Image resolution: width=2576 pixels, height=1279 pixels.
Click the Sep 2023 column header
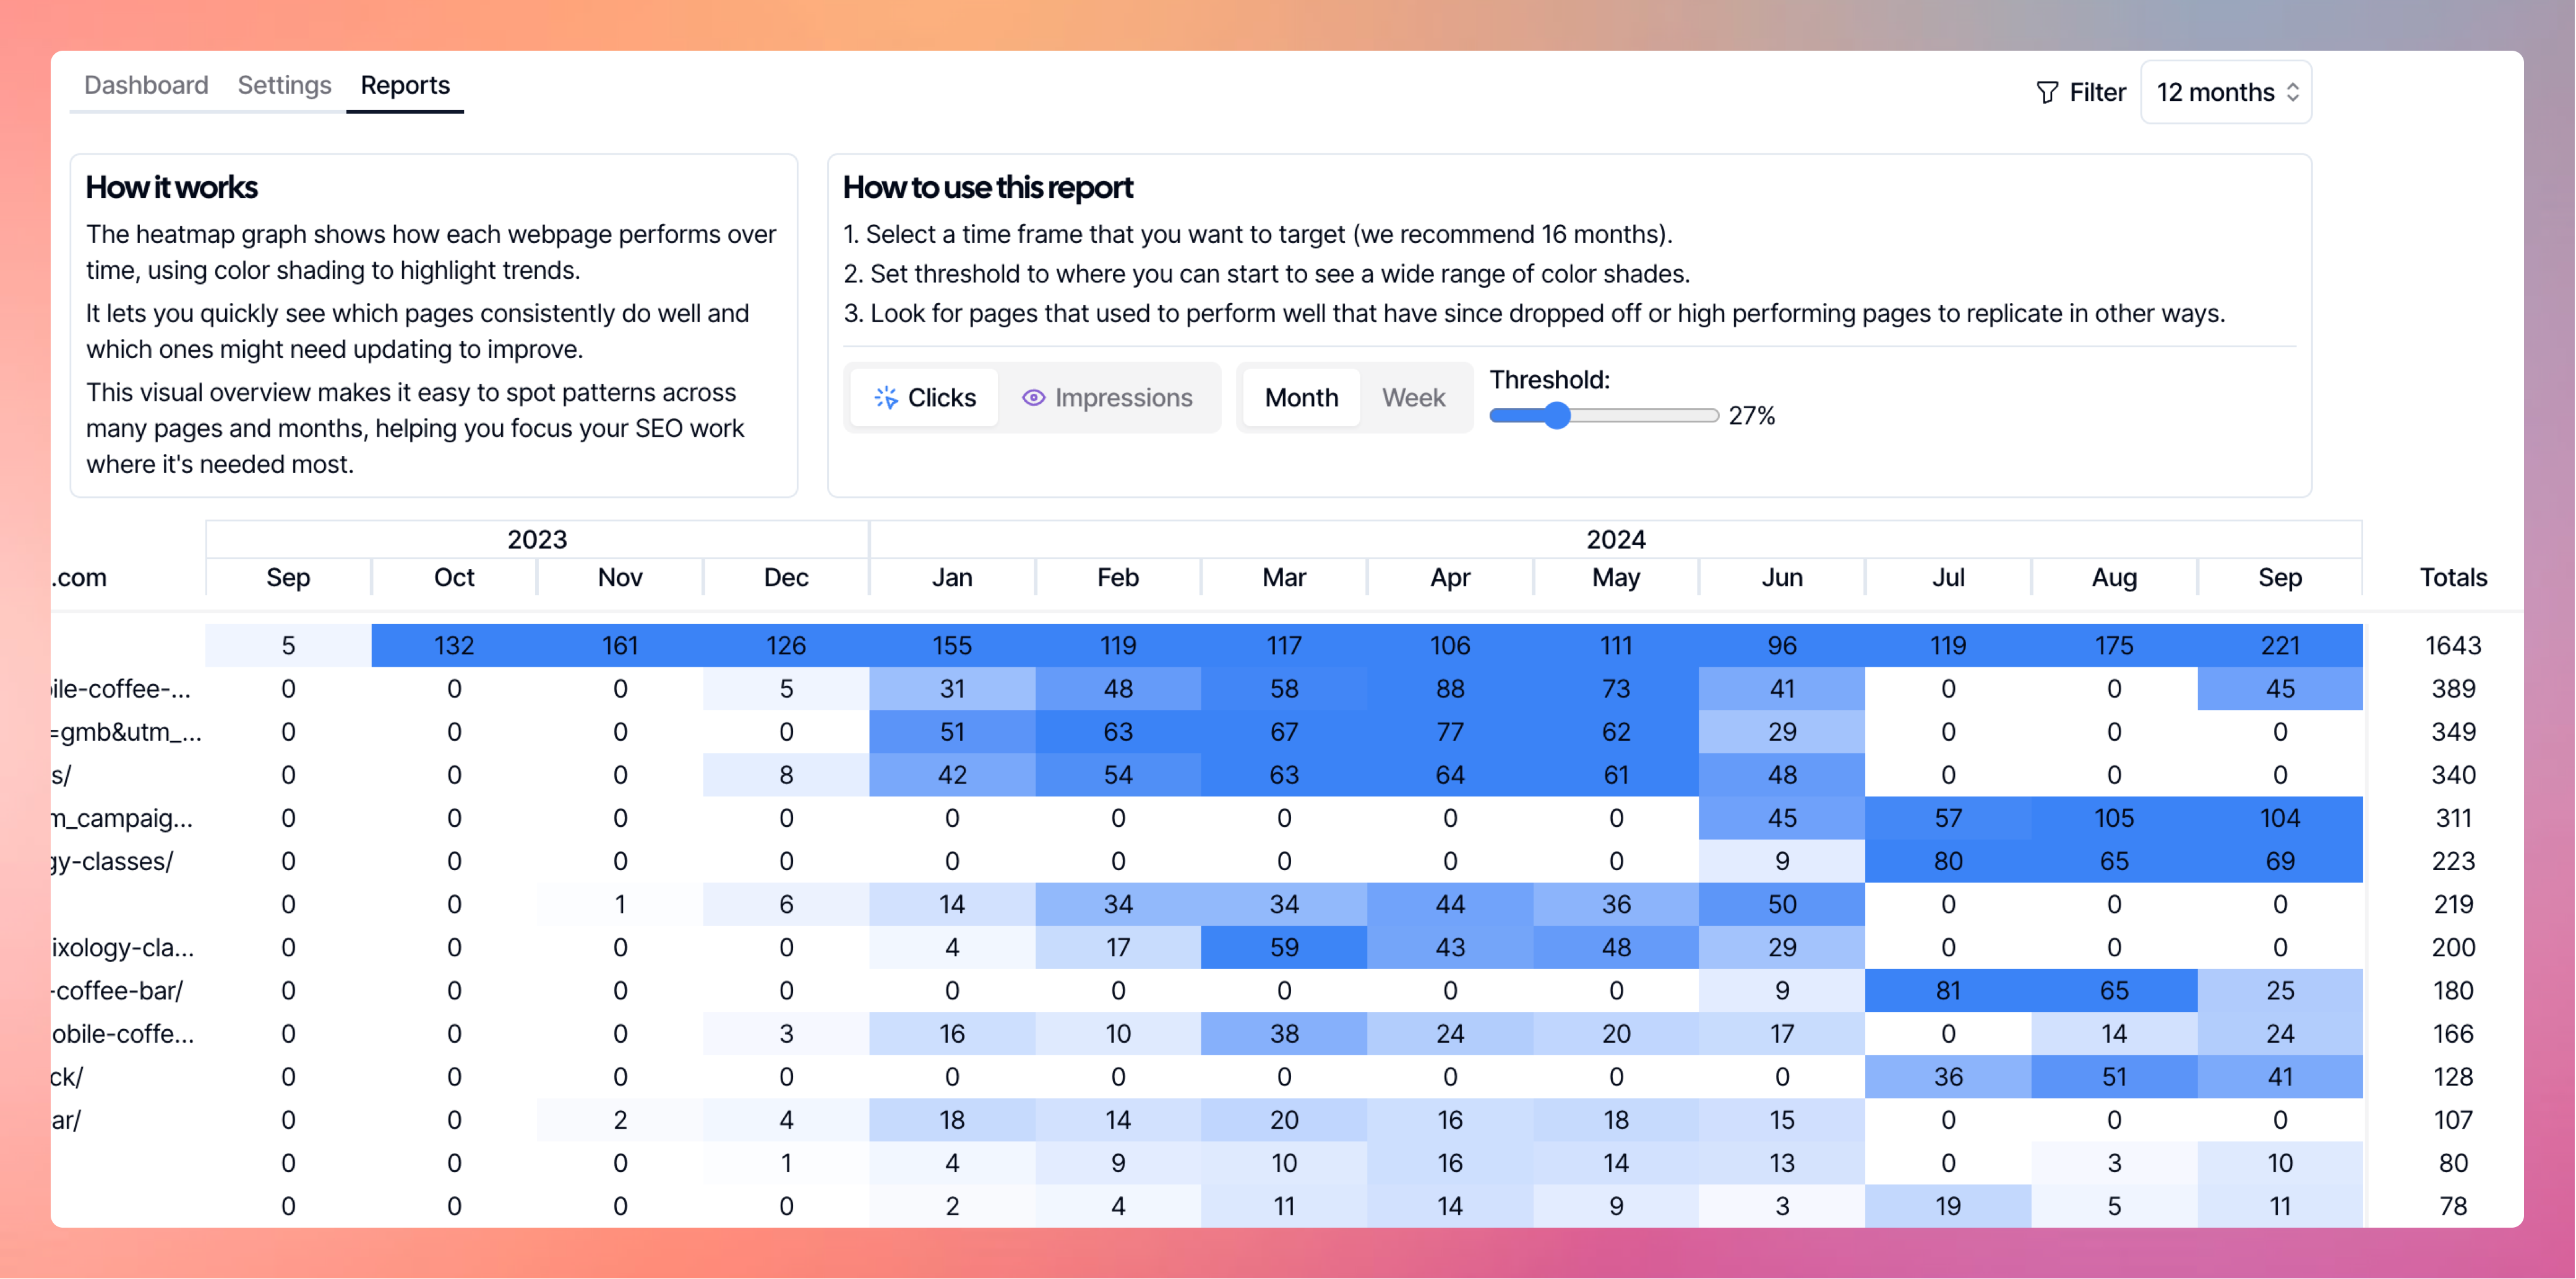click(x=287, y=577)
